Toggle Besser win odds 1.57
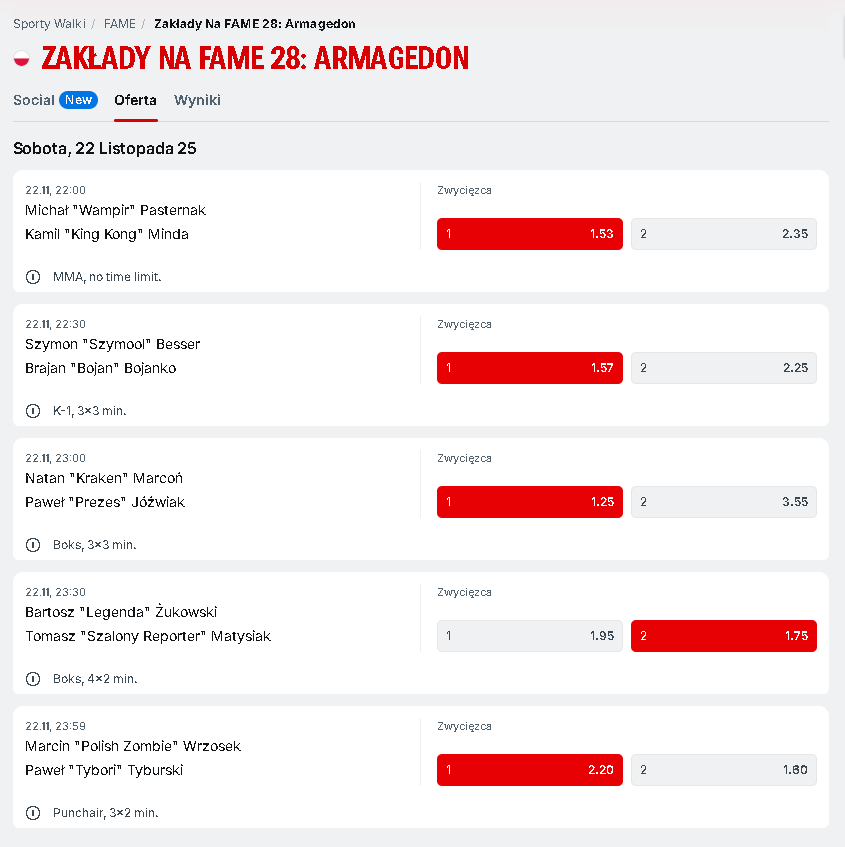The image size is (845, 847). [x=529, y=368]
